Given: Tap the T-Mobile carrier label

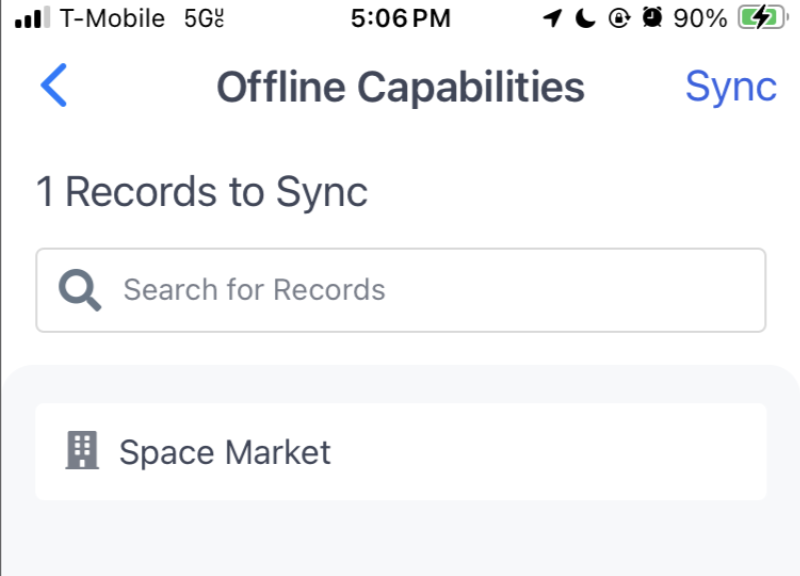Looking at the screenshot, I should [x=112, y=18].
